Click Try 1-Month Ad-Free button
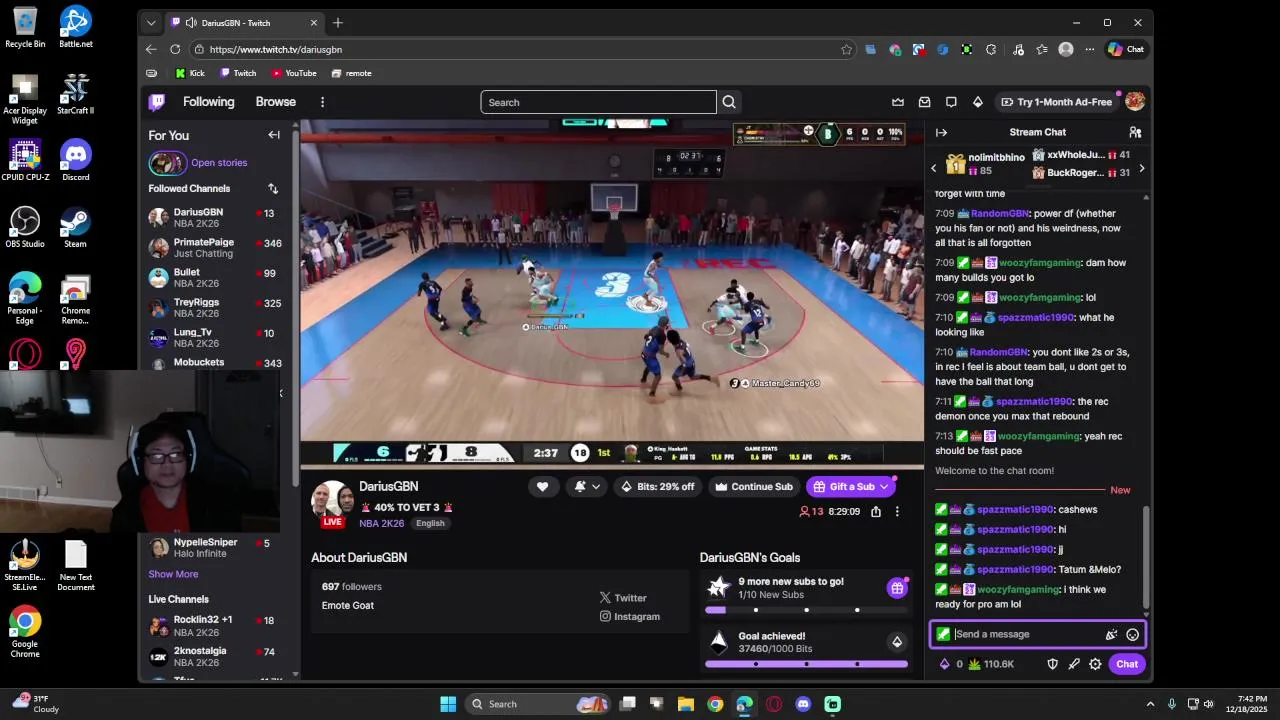 point(1056,102)
